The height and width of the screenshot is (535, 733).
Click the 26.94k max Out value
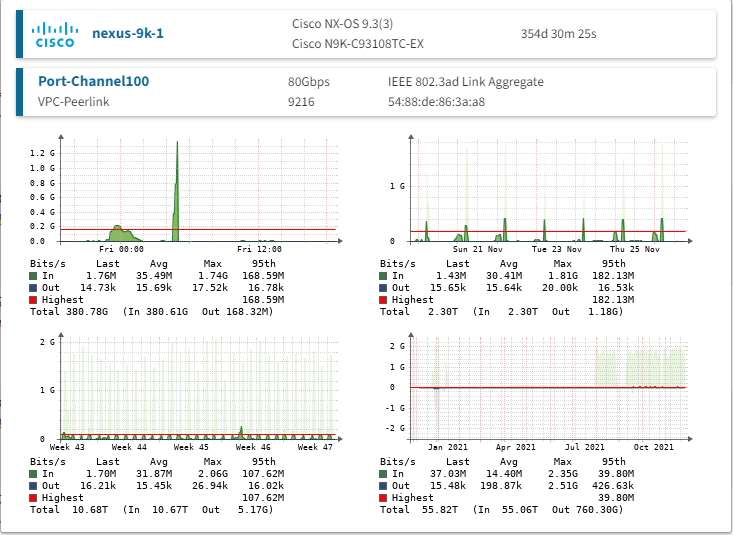point(210,486)
